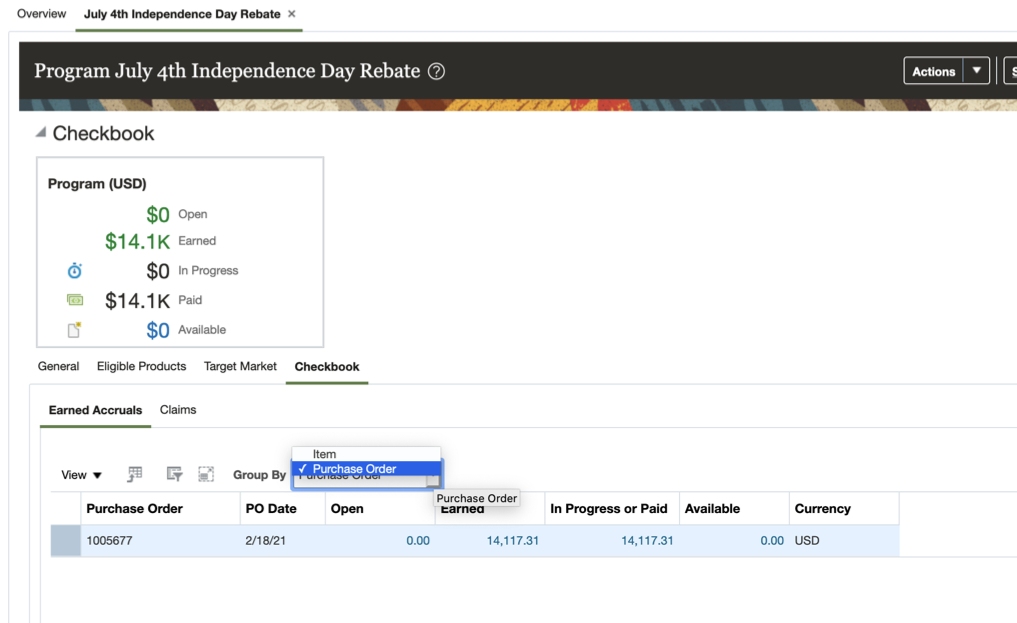
Task: Click the detach table icon
Action: click(206, 474)
